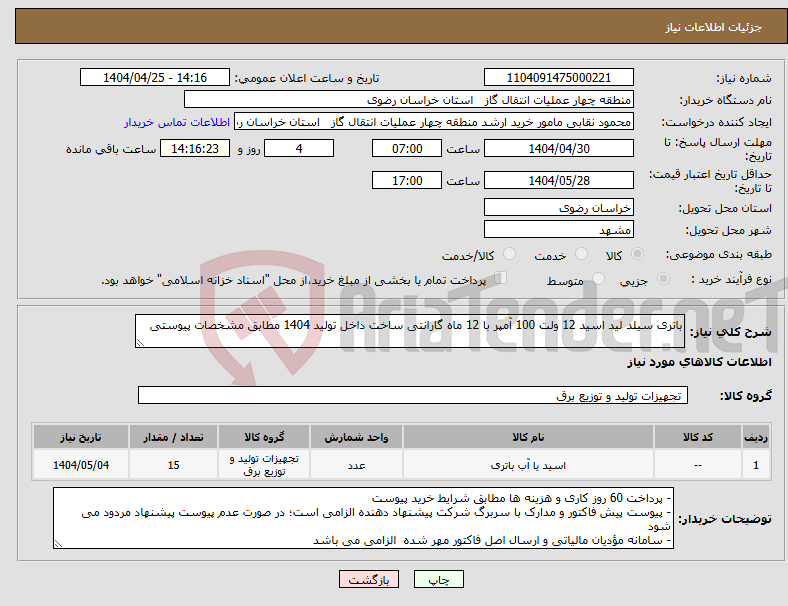Toggle the اسناد خزانه اسلامی payment checkbox
The width and height of the screenshot is (788, 606).
pos(500,278)
